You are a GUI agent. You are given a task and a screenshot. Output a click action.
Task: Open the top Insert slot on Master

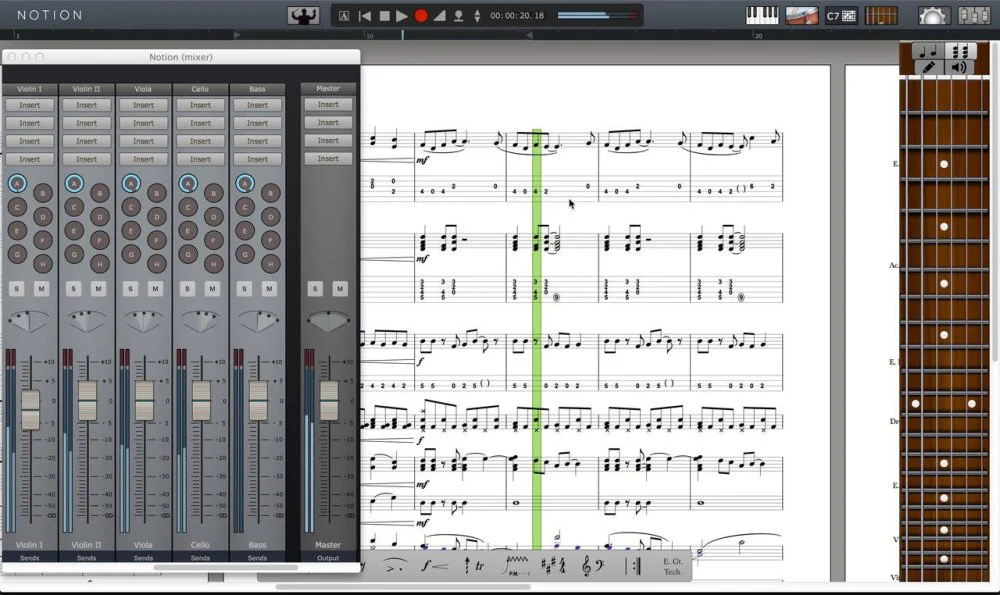[x=328, y=105]
